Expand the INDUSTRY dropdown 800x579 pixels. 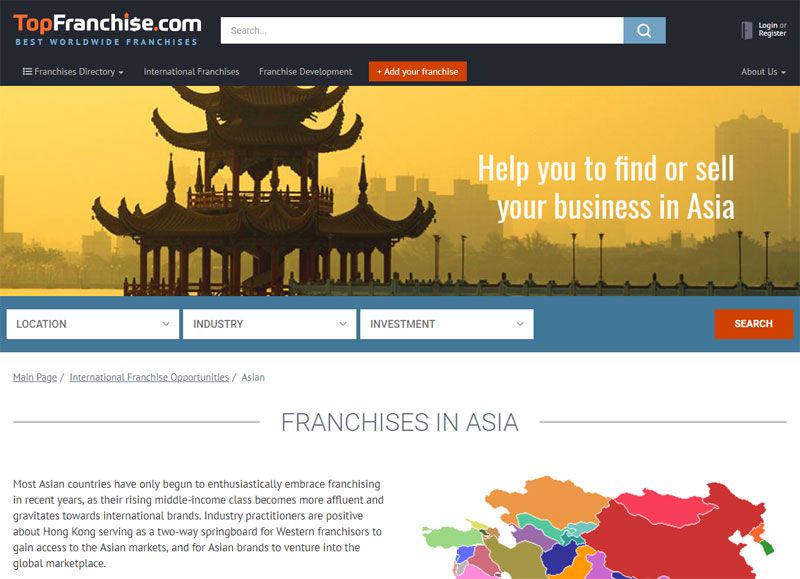point(269,324)
